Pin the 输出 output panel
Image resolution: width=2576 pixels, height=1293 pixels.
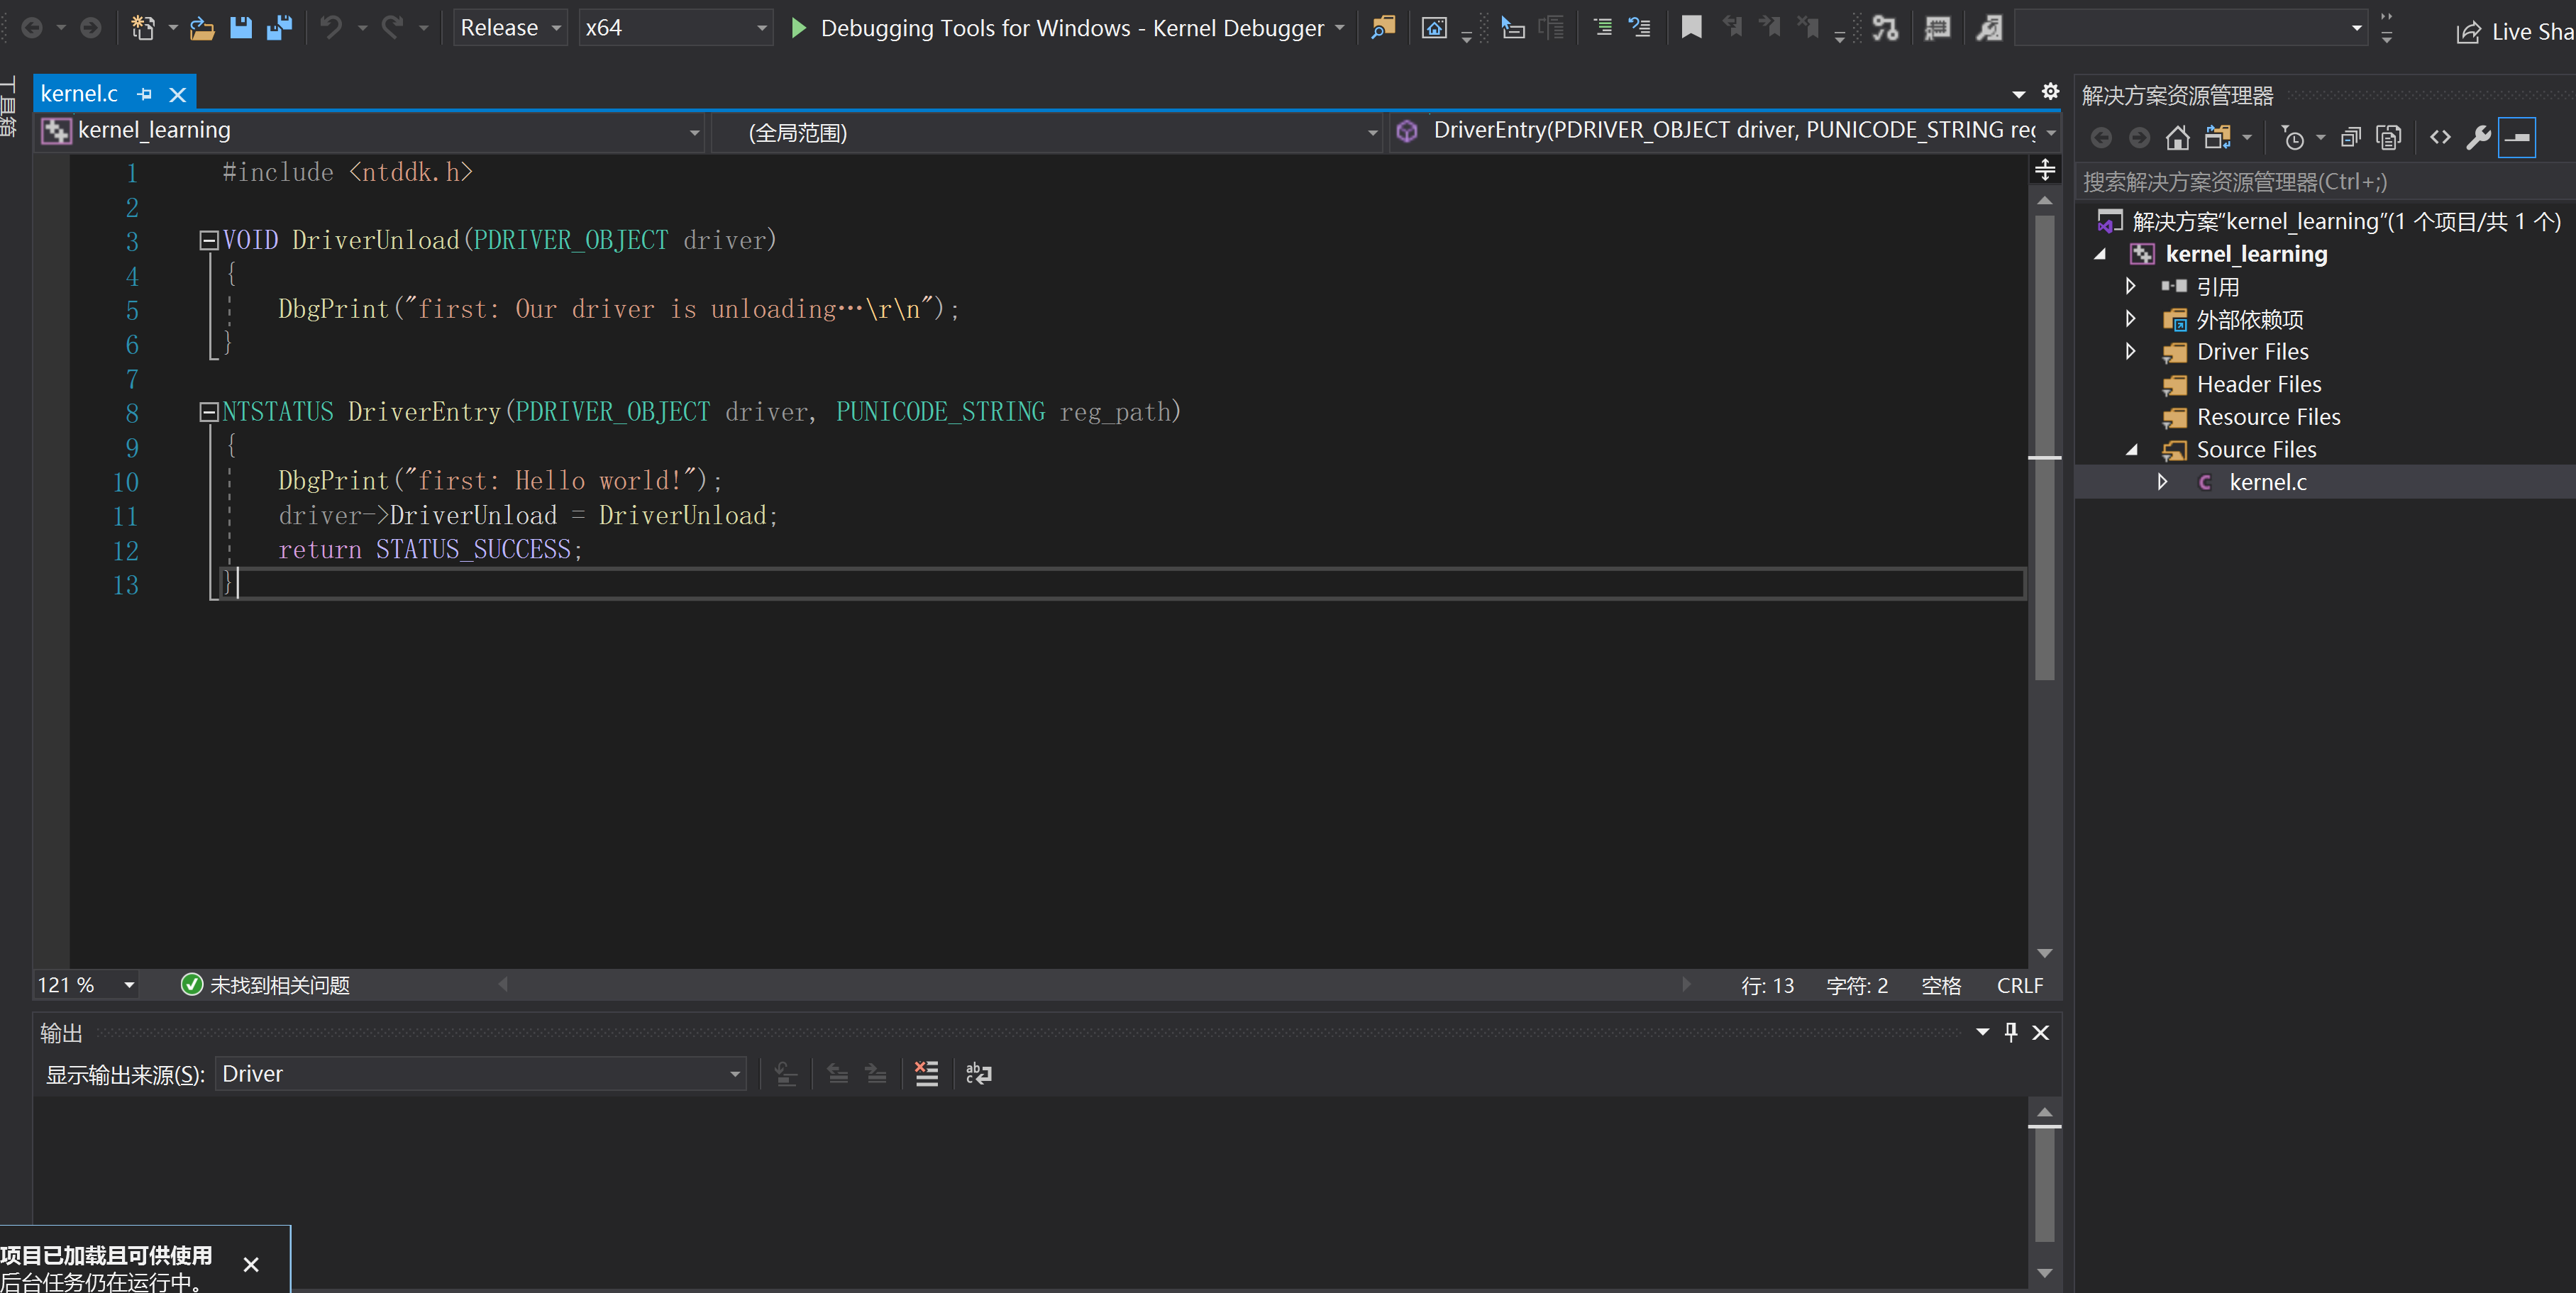(x=2011, y=1032)
